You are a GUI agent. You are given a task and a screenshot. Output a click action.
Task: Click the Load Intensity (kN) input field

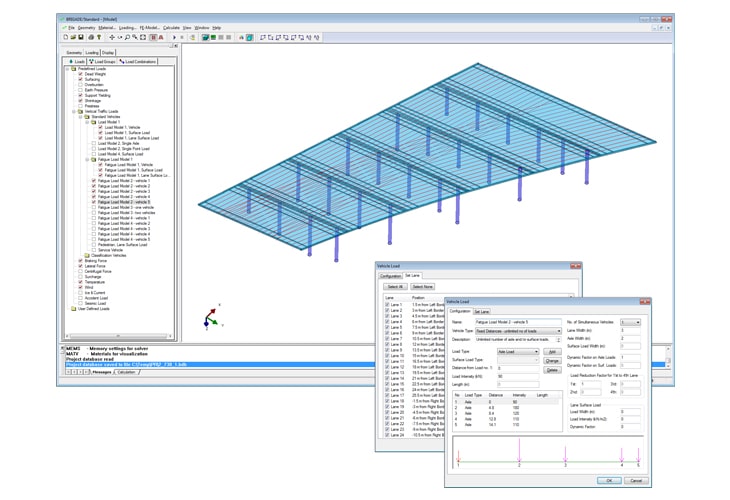(518, 376)
